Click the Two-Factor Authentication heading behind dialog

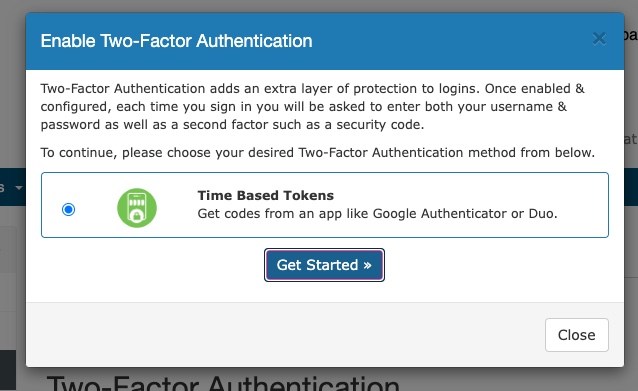223,383
